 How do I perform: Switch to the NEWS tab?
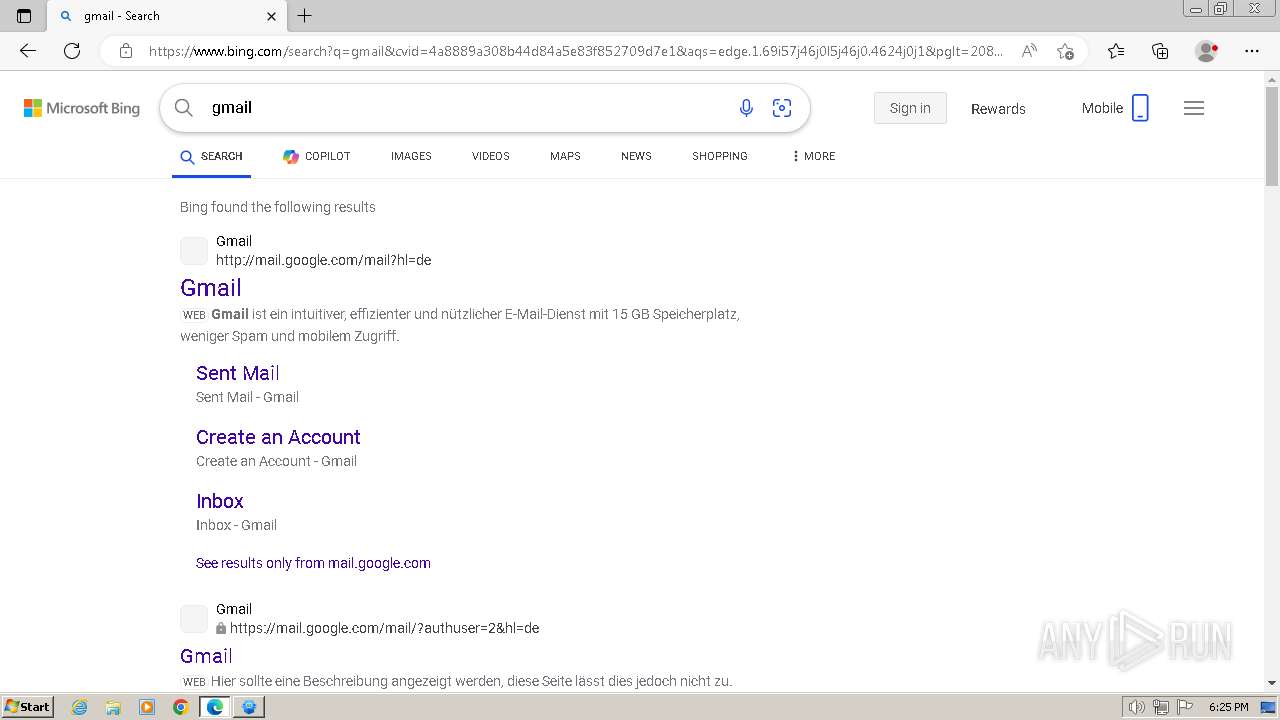click(x=636, y=156)
